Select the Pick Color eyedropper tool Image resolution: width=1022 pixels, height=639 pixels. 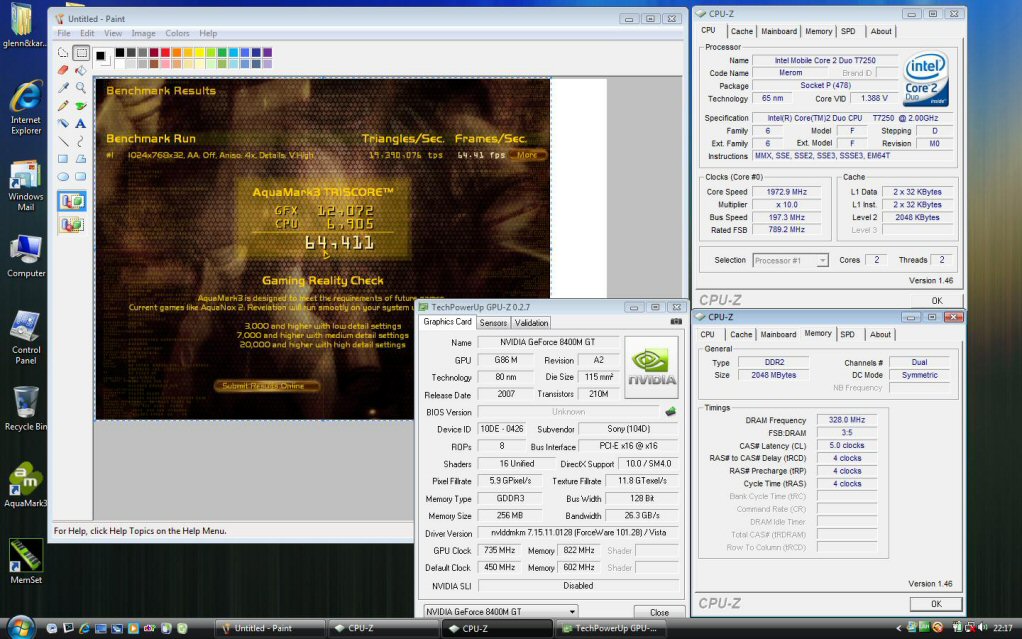point(63,87)
